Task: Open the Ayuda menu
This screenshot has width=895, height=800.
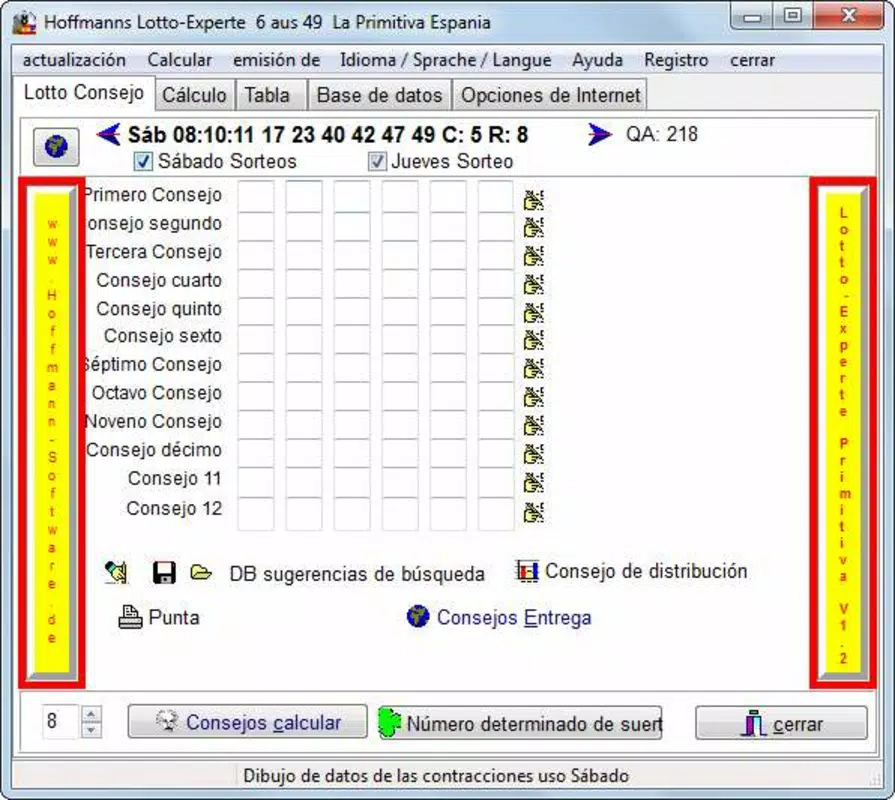Action: [597, 60]
